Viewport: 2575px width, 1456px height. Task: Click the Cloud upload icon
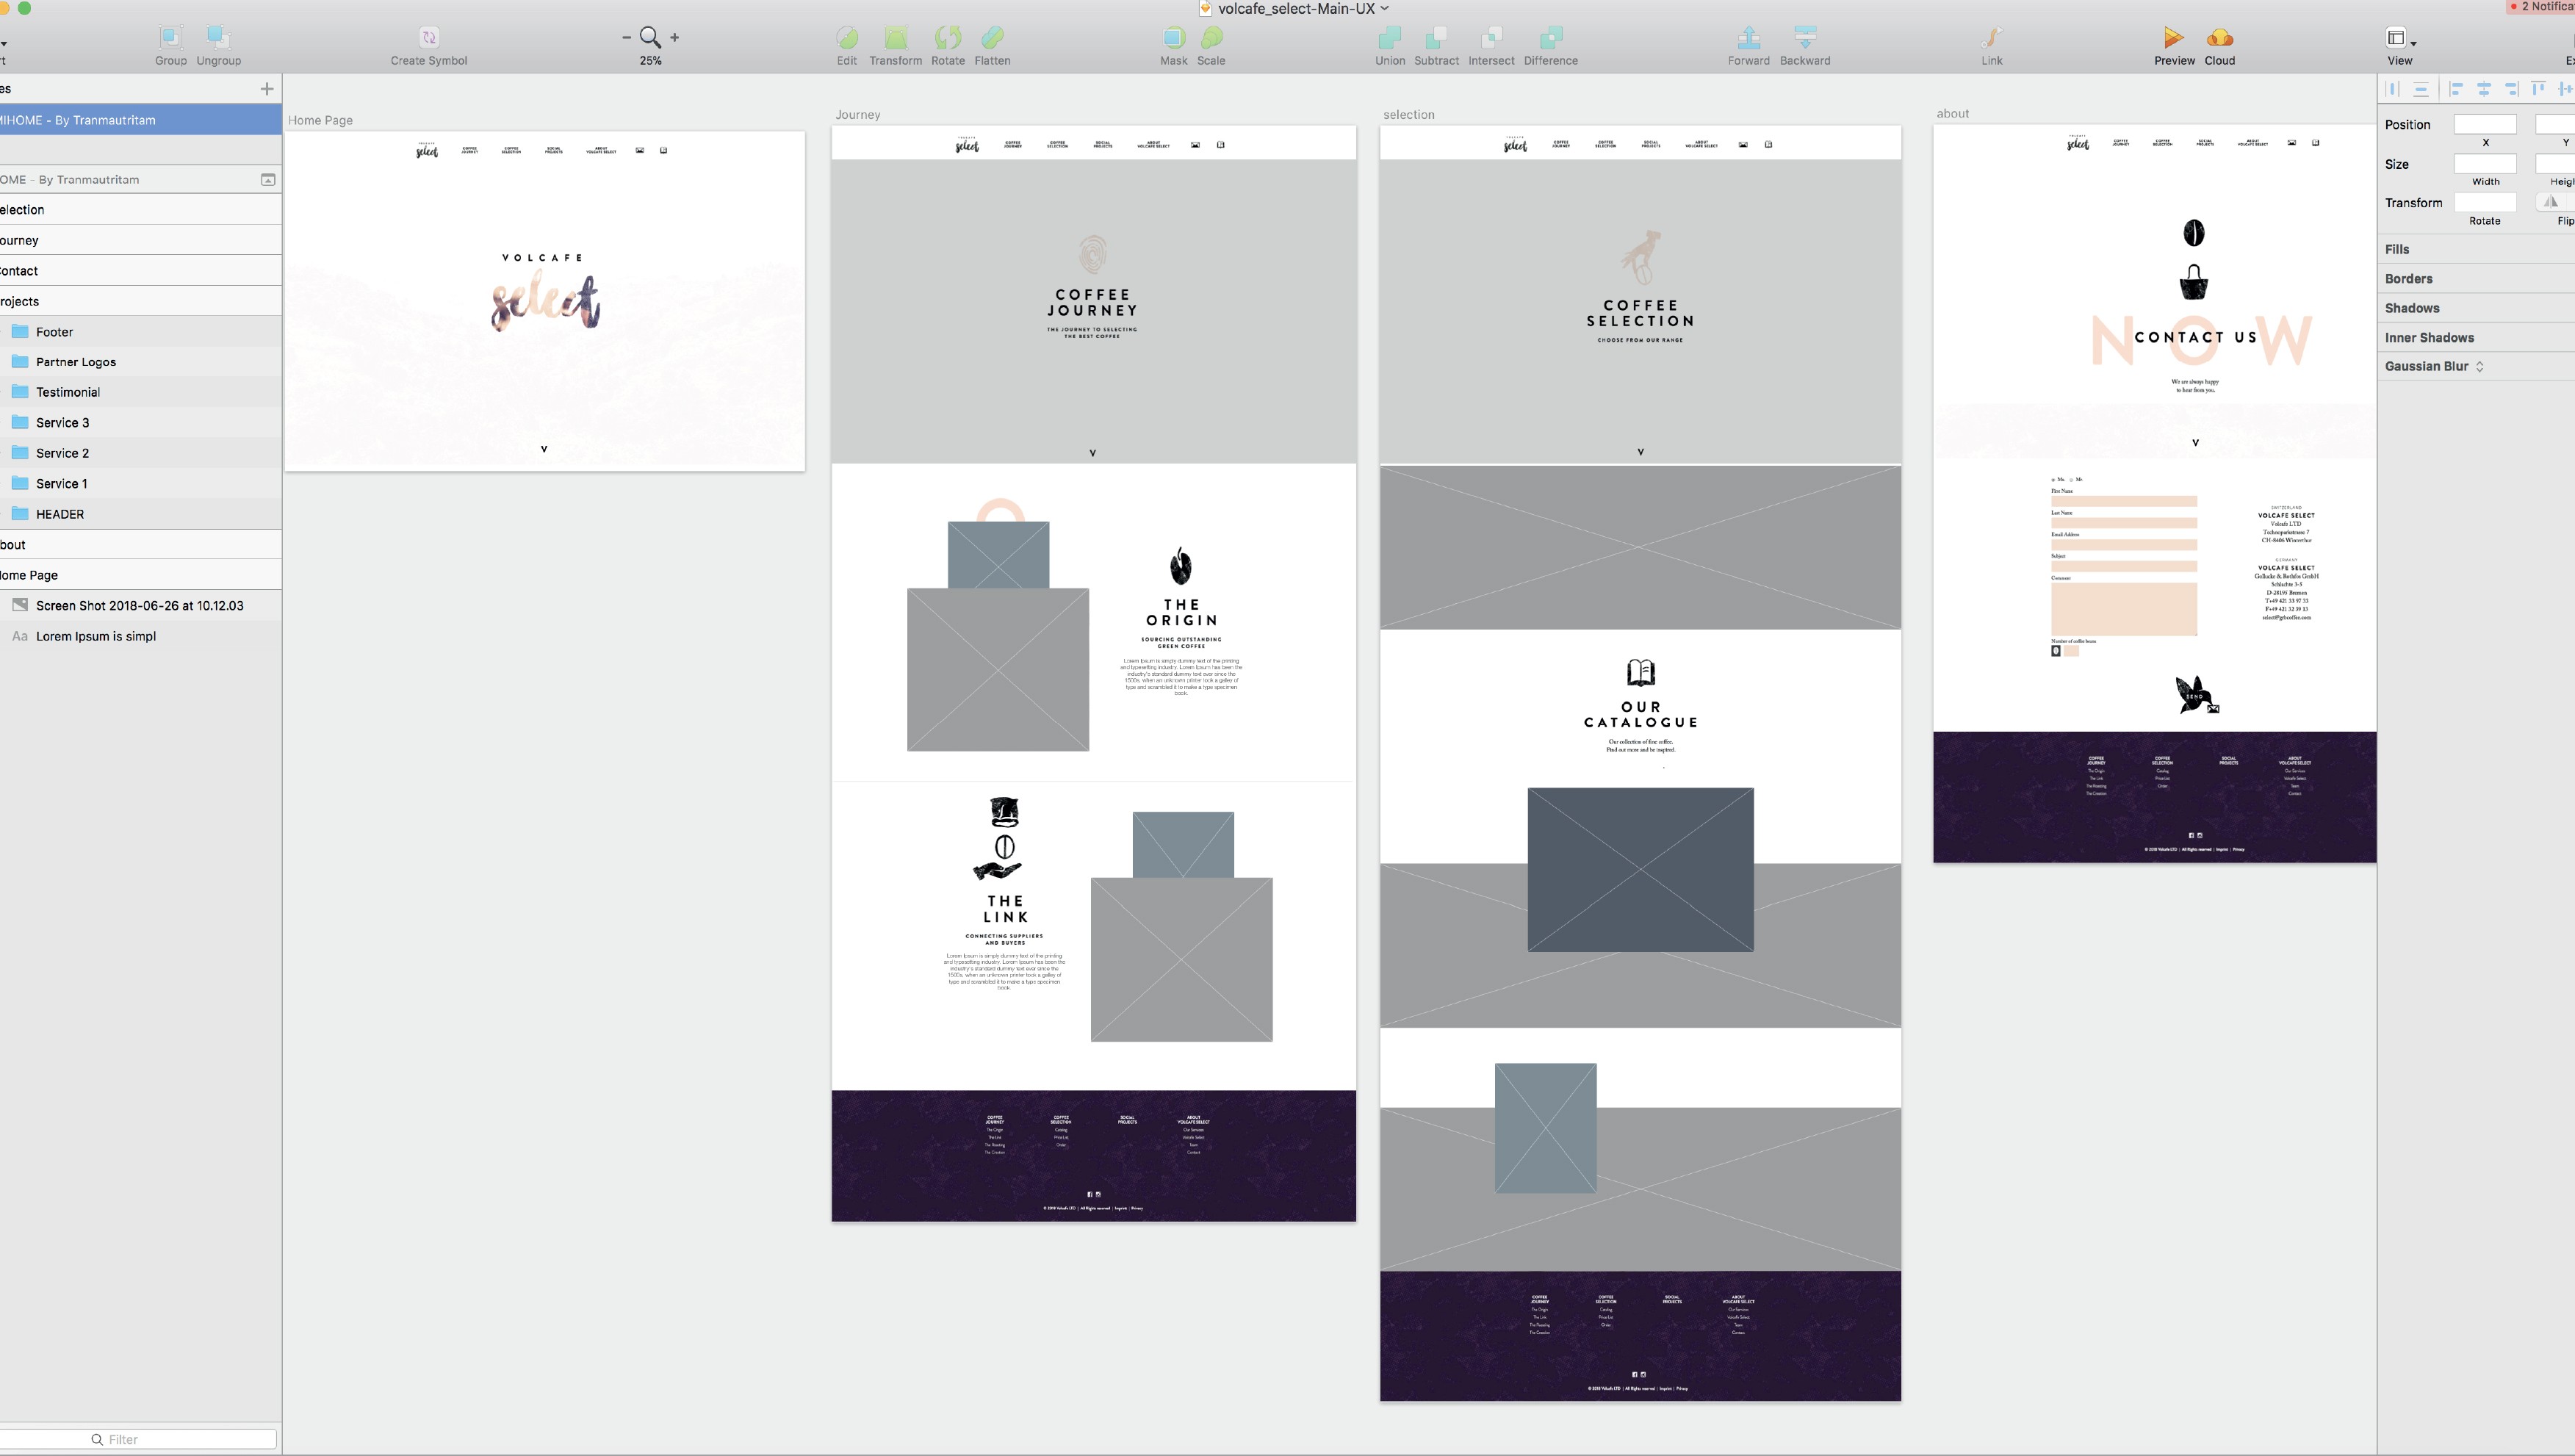[x=2219, y=38]
